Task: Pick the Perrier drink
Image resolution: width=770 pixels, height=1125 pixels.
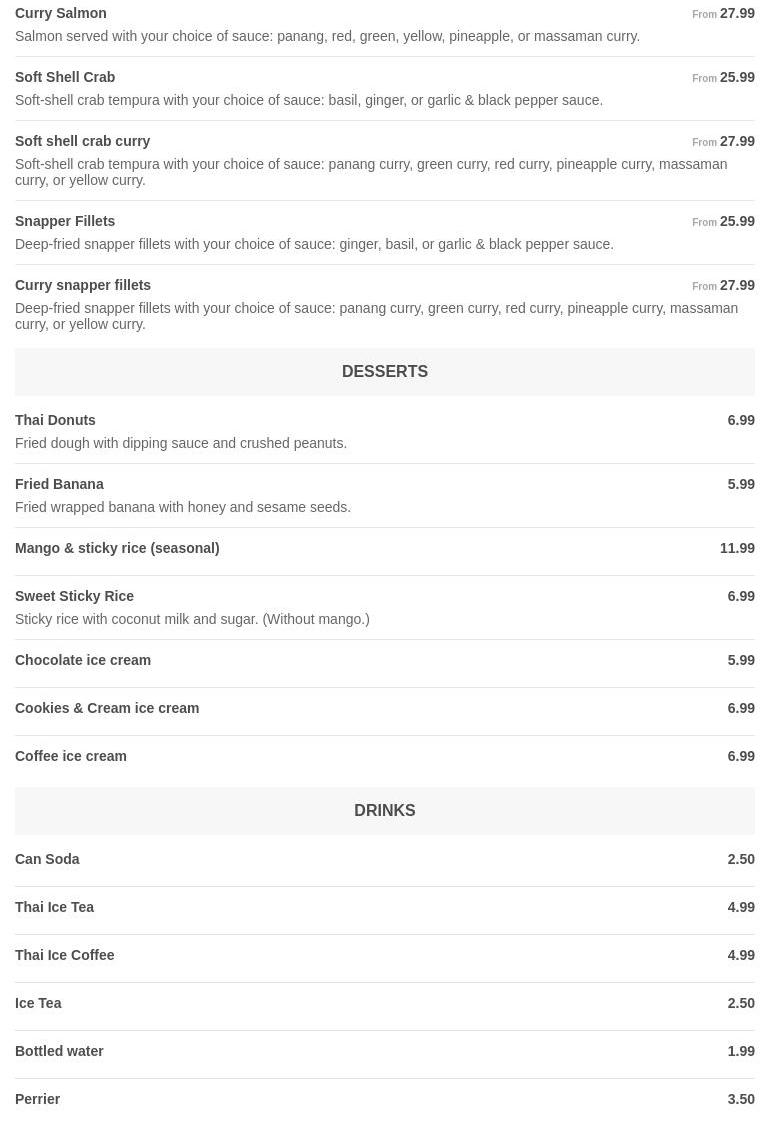Action: tap(38, 1099)
